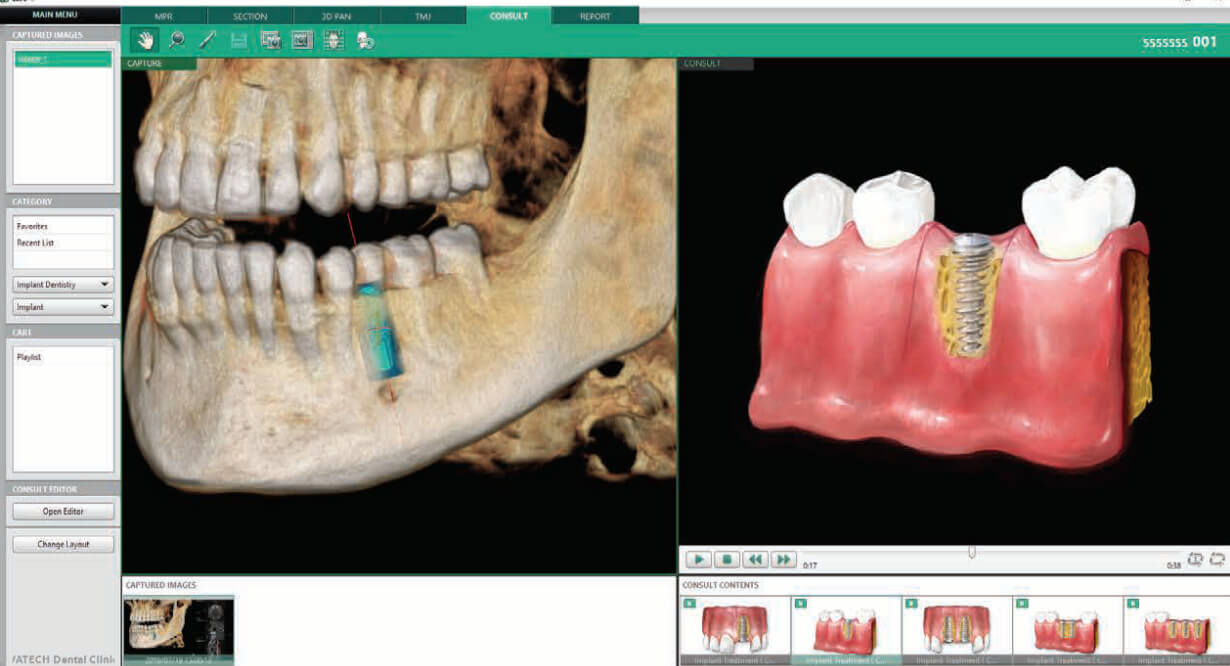Fast-forward the consult video

(785, 559)
